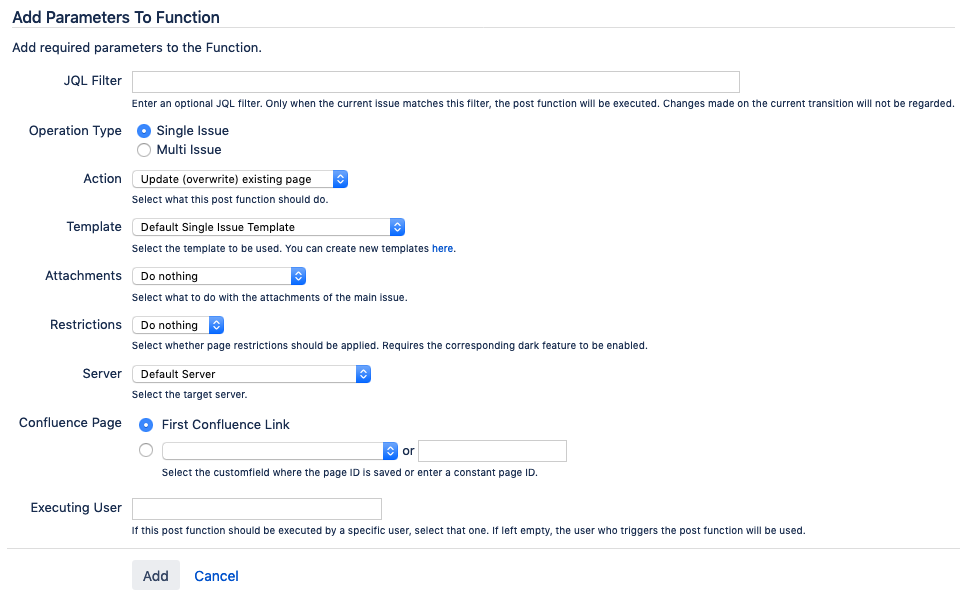Viewport: 966px width, 604px height.
Task: Click the 'here' link to create templates
Action: [442, 248]
